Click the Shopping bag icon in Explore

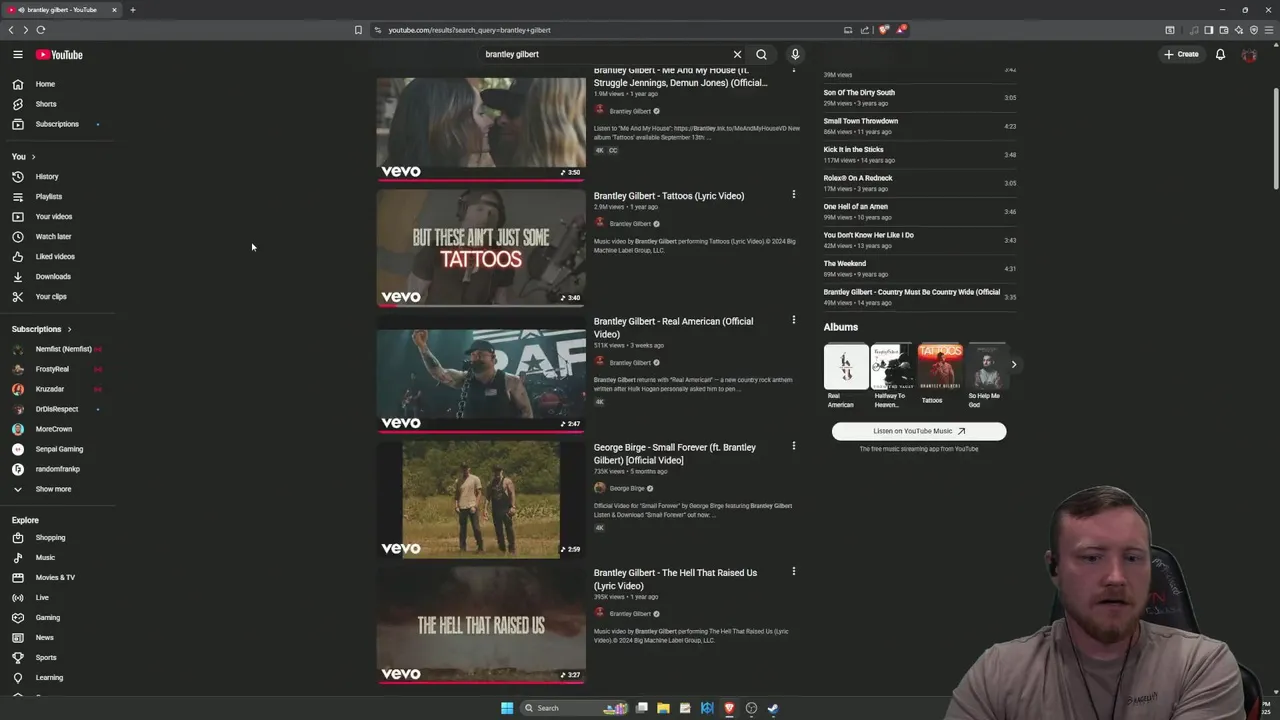click(18, 538)
